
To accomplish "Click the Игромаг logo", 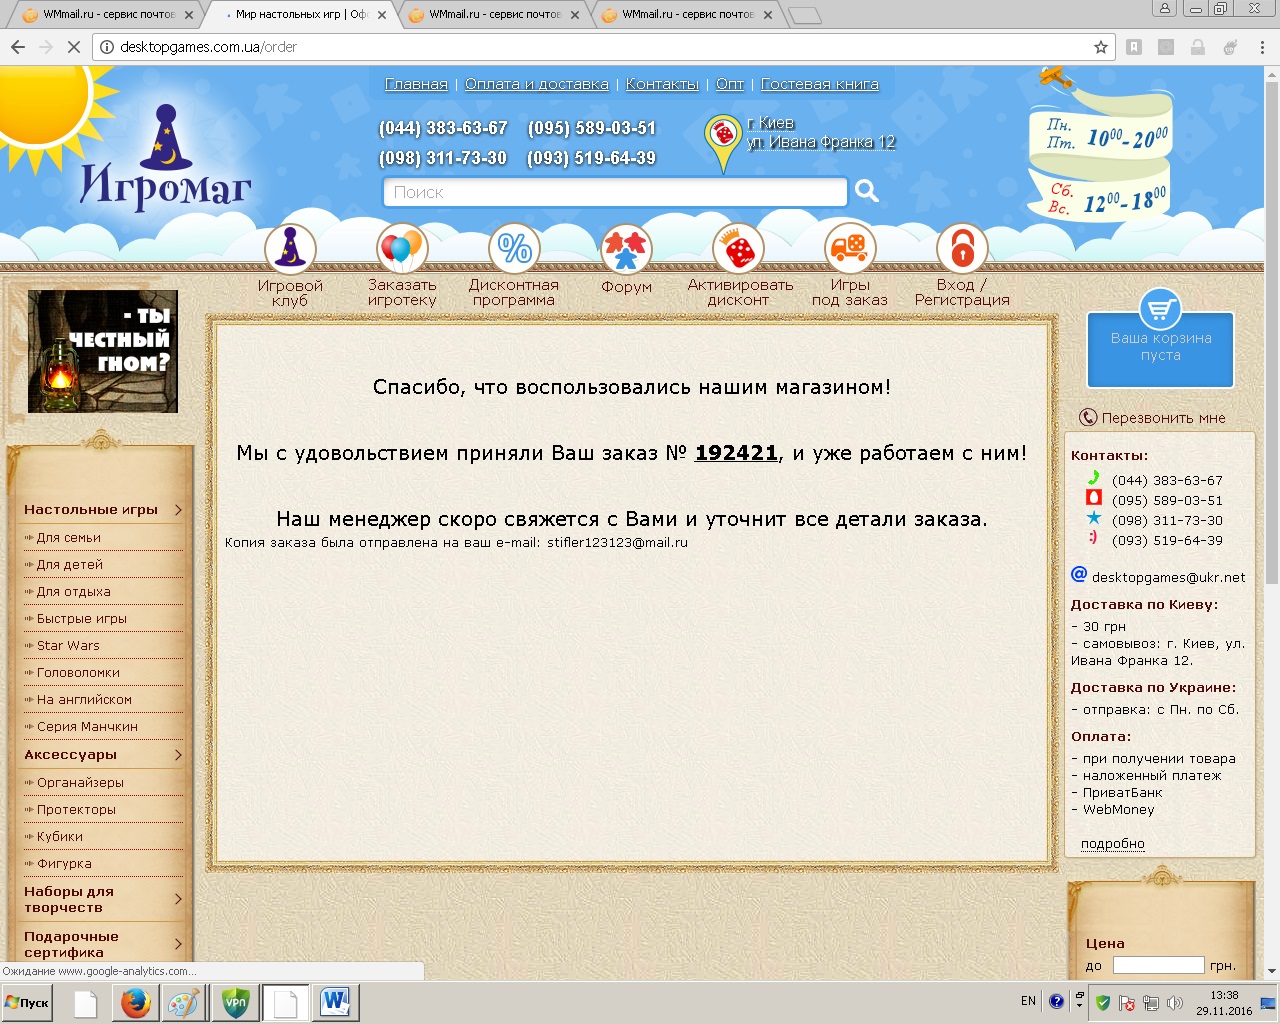I will (x=166, y=160).
